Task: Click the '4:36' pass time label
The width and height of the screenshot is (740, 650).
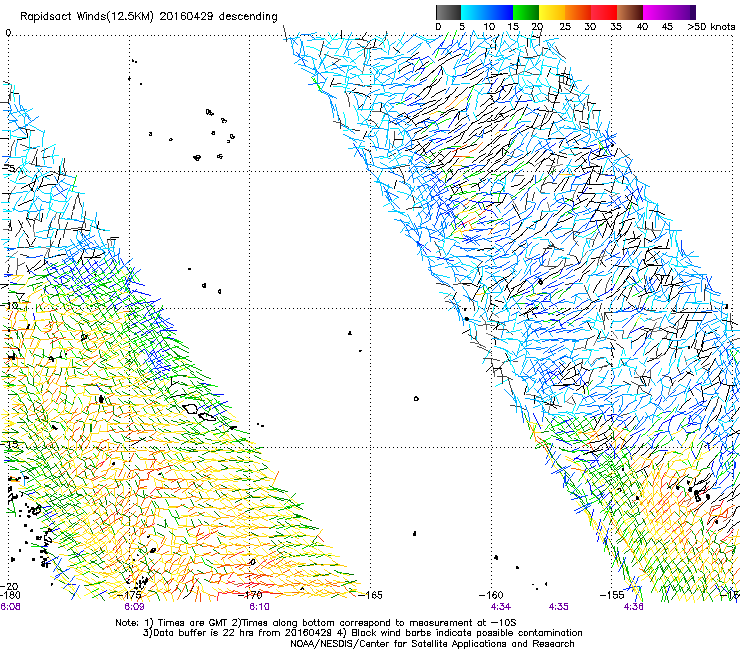Action: tap(633, 607)
